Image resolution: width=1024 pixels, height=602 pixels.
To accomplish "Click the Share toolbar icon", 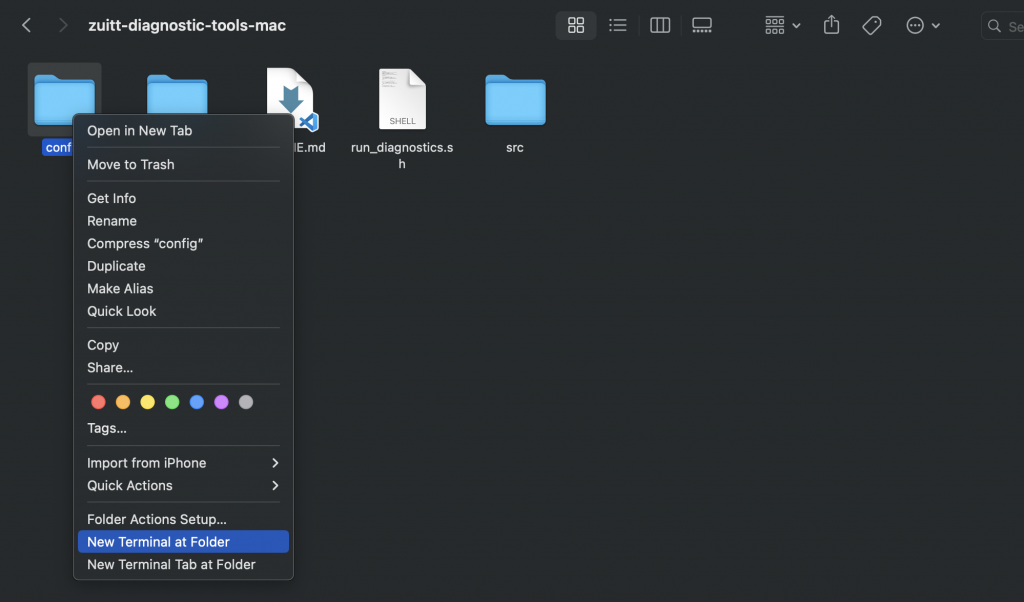I will 831,26.
